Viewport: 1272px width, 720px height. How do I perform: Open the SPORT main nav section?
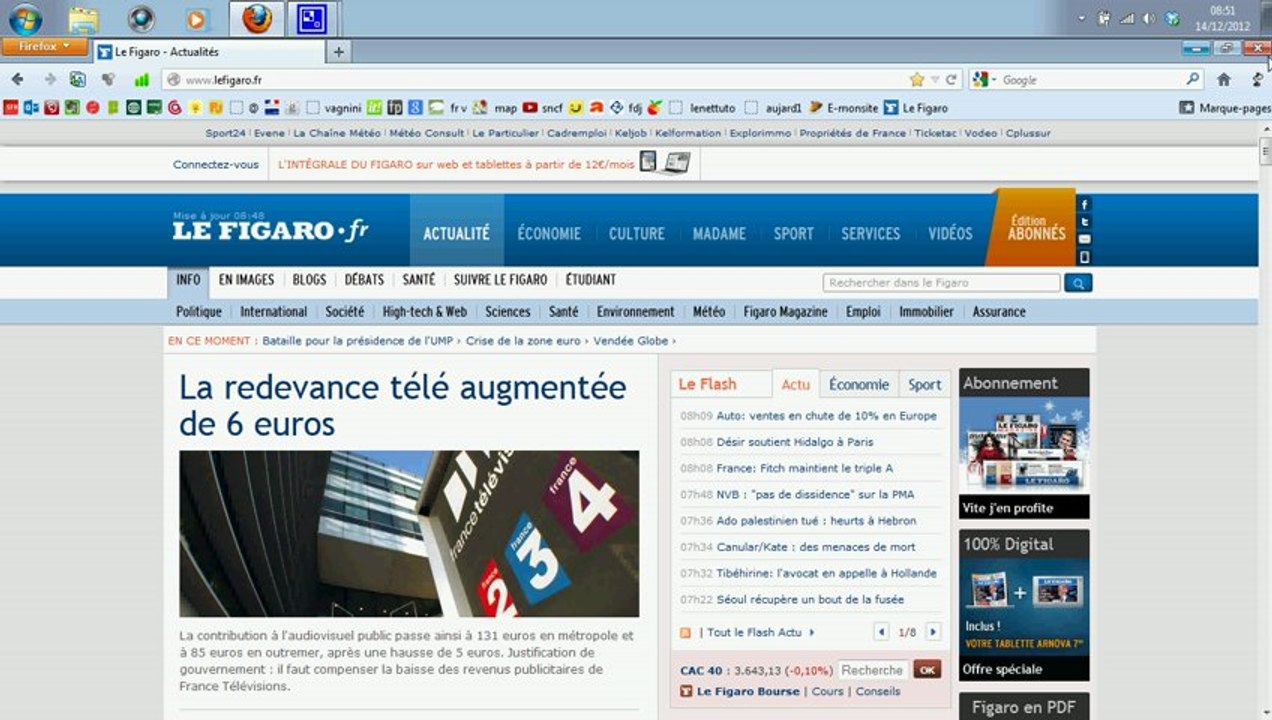pos(793,233)
